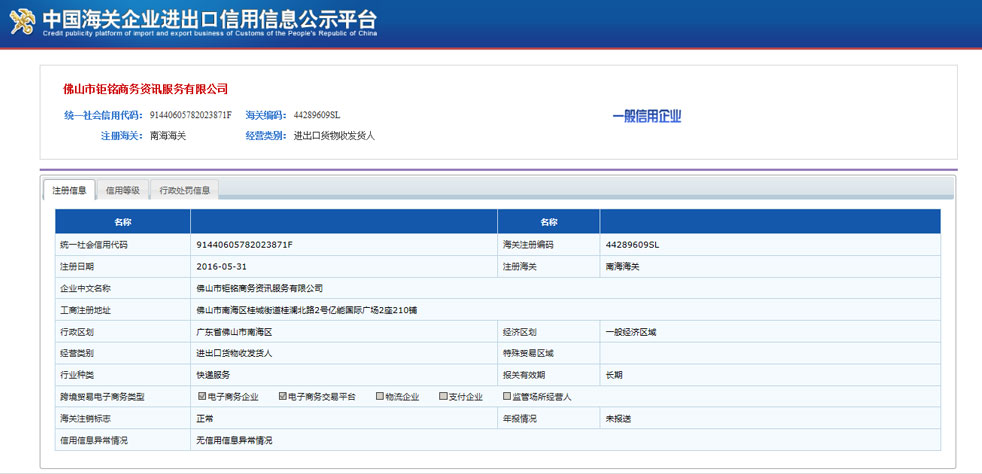Click the second 名称 column header
The width and height of the screenshot is (982, 474).
tap(549, 222)
